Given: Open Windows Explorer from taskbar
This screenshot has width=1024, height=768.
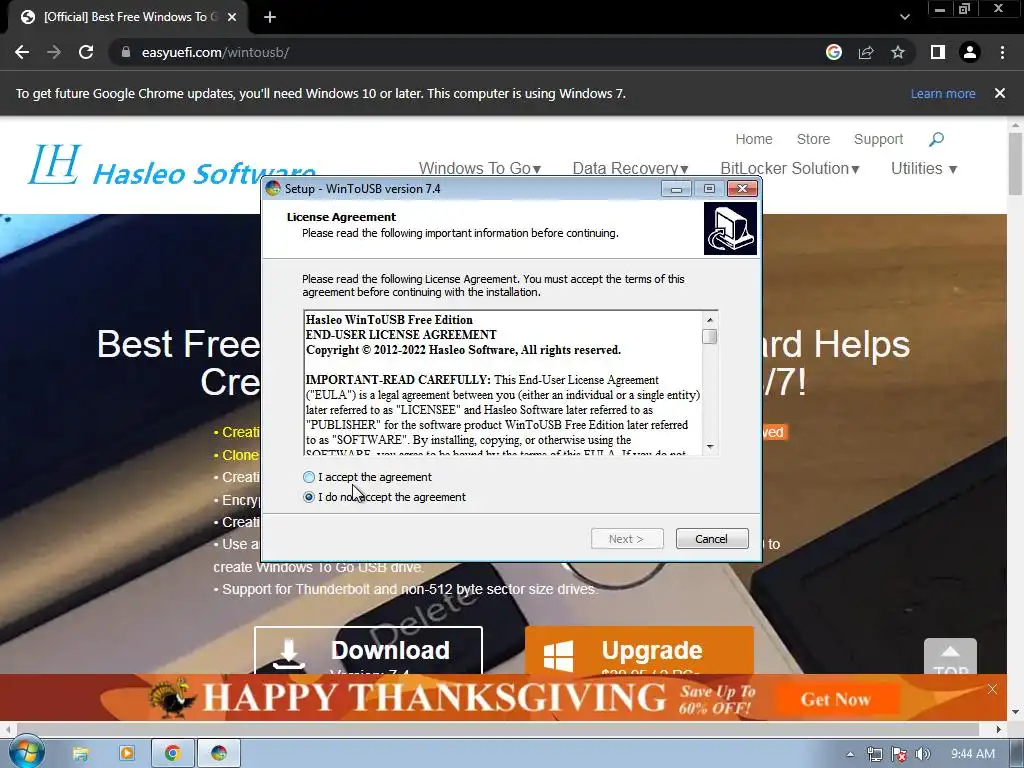Looking at the screenshot, I should click(x=80, y=754).
